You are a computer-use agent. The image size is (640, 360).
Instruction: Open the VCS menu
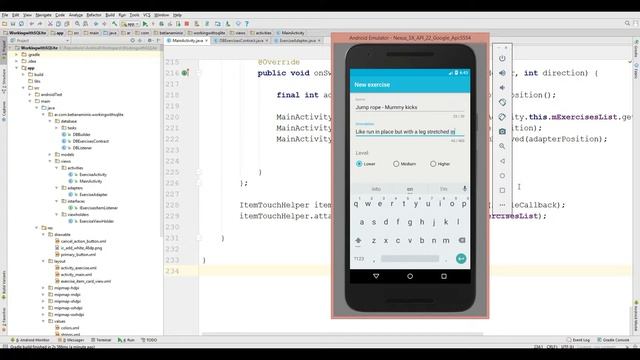point(147,15)
